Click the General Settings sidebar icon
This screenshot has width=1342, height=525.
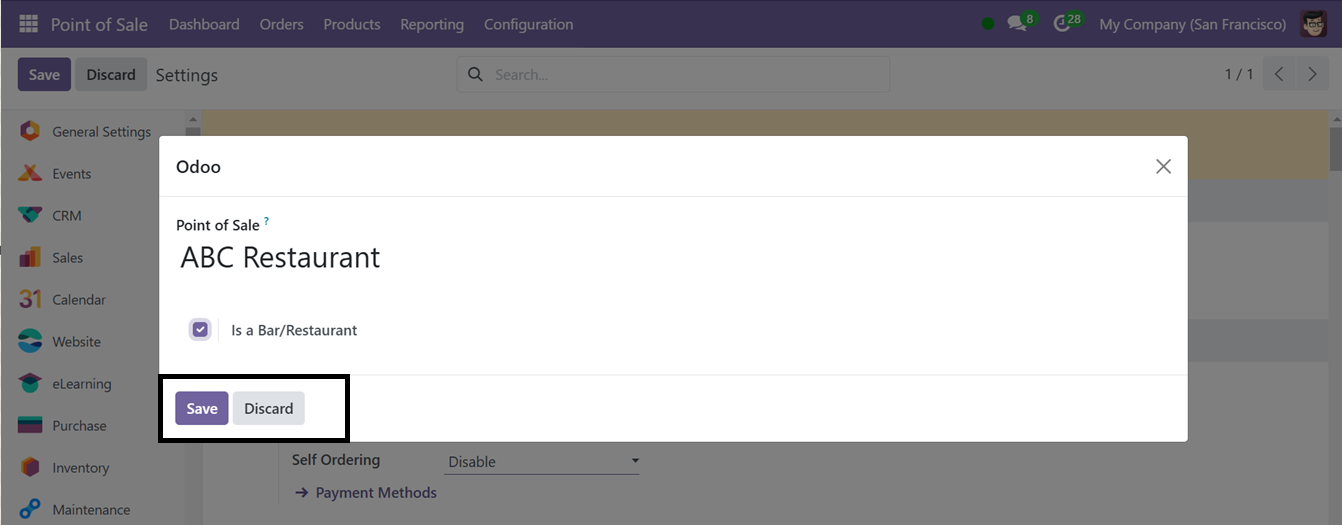pos(30,131)
